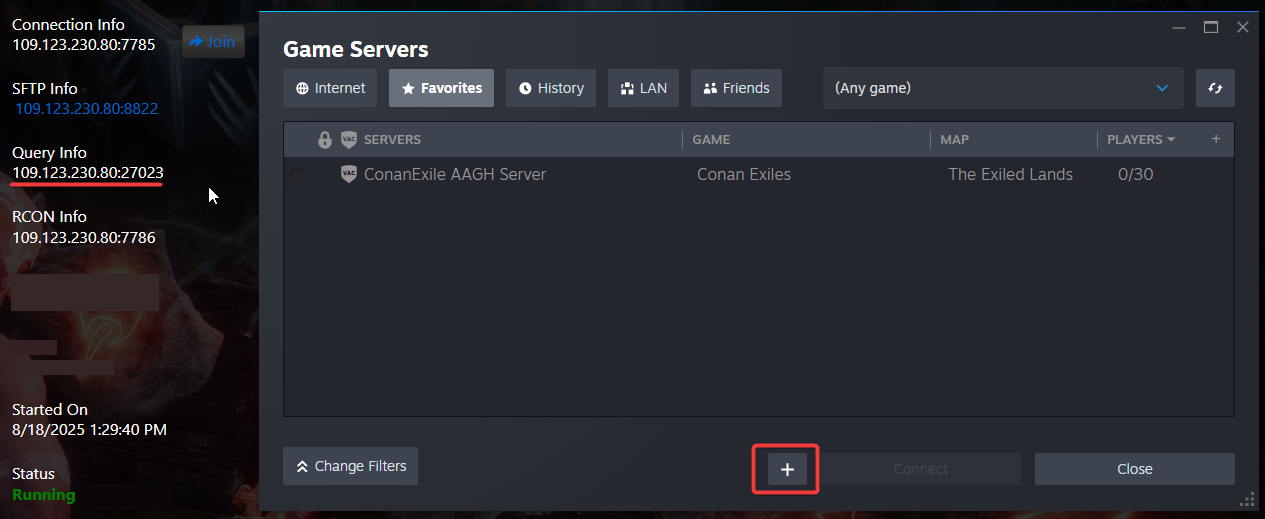This screenshot has height=519, width=1265.
Task: Refresh the server list
Action: tap(1215, 88)
